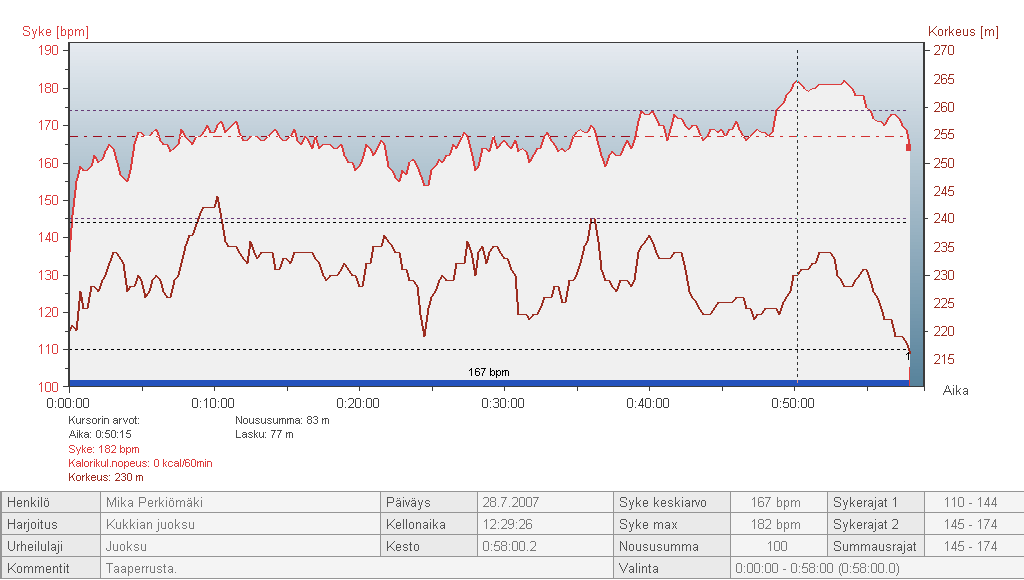Click the 0:50:00 time axis label
The image size is (1024, 580).
(x=792, y=404)
